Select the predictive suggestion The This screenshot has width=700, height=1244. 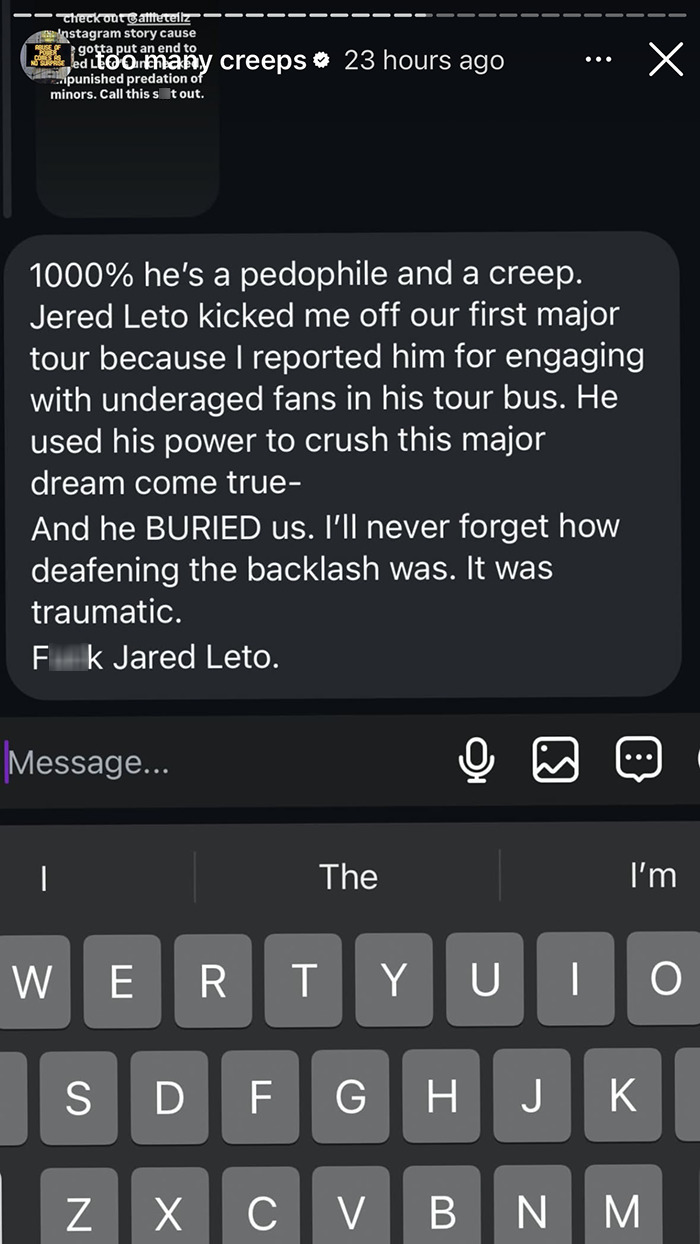pyautogui.click(x=348, y=876)
